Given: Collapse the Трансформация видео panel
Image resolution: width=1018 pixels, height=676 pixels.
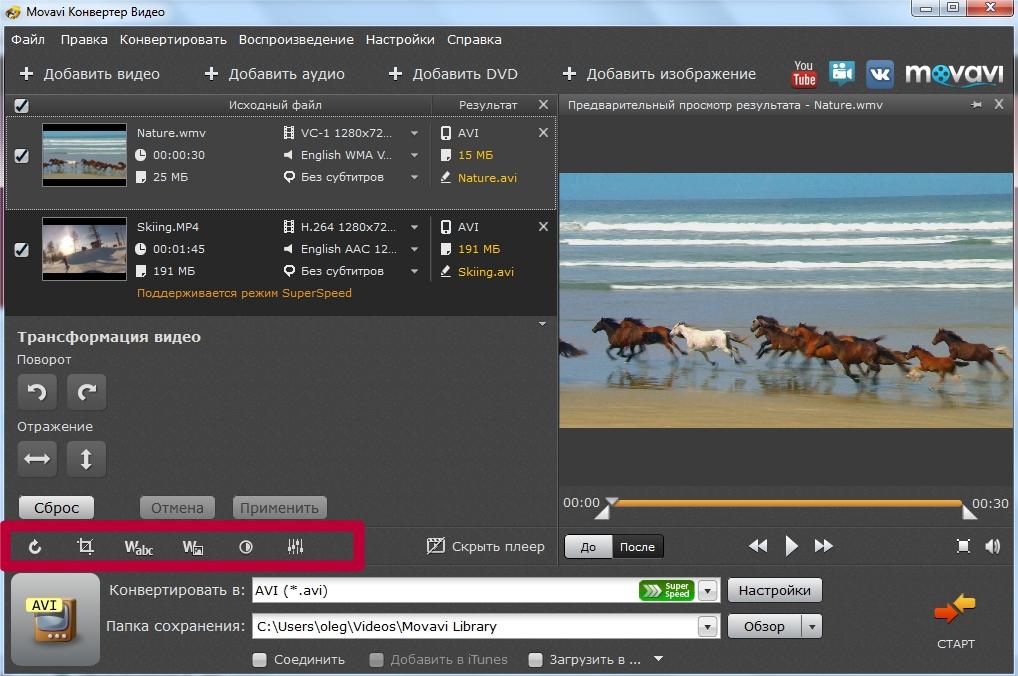Looking at the screenshot, I should [x=542, y=323].
